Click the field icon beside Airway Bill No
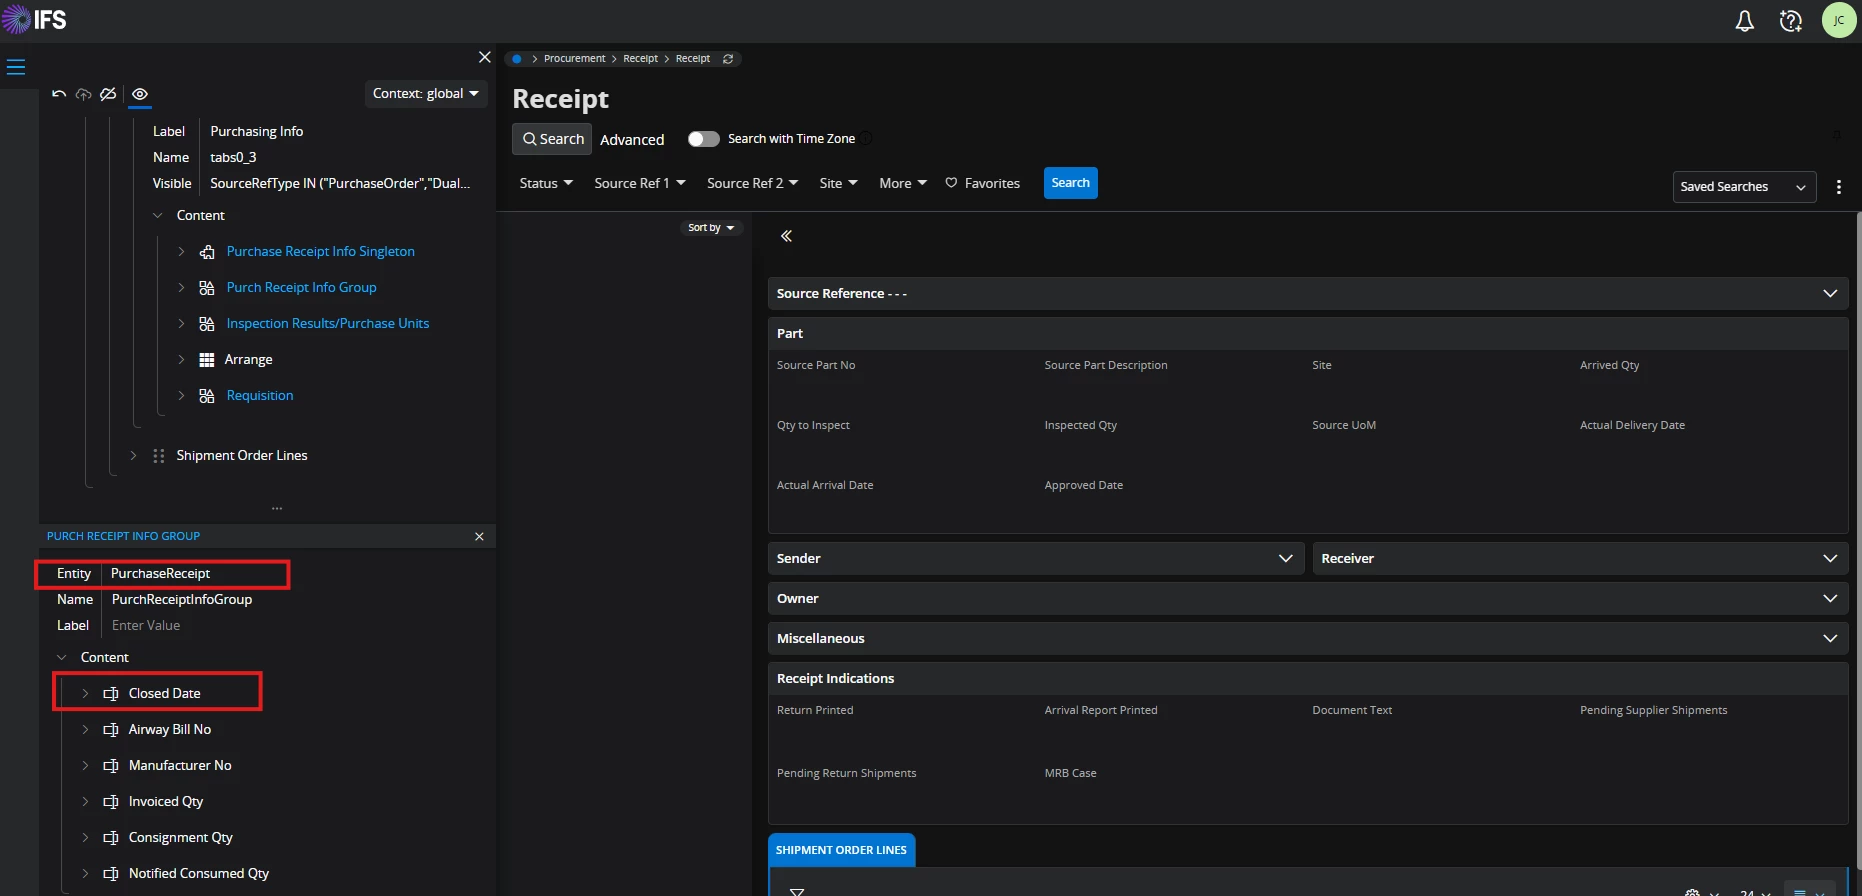Viewport: 1862px width, 896px height. click(x=111, y=730)
